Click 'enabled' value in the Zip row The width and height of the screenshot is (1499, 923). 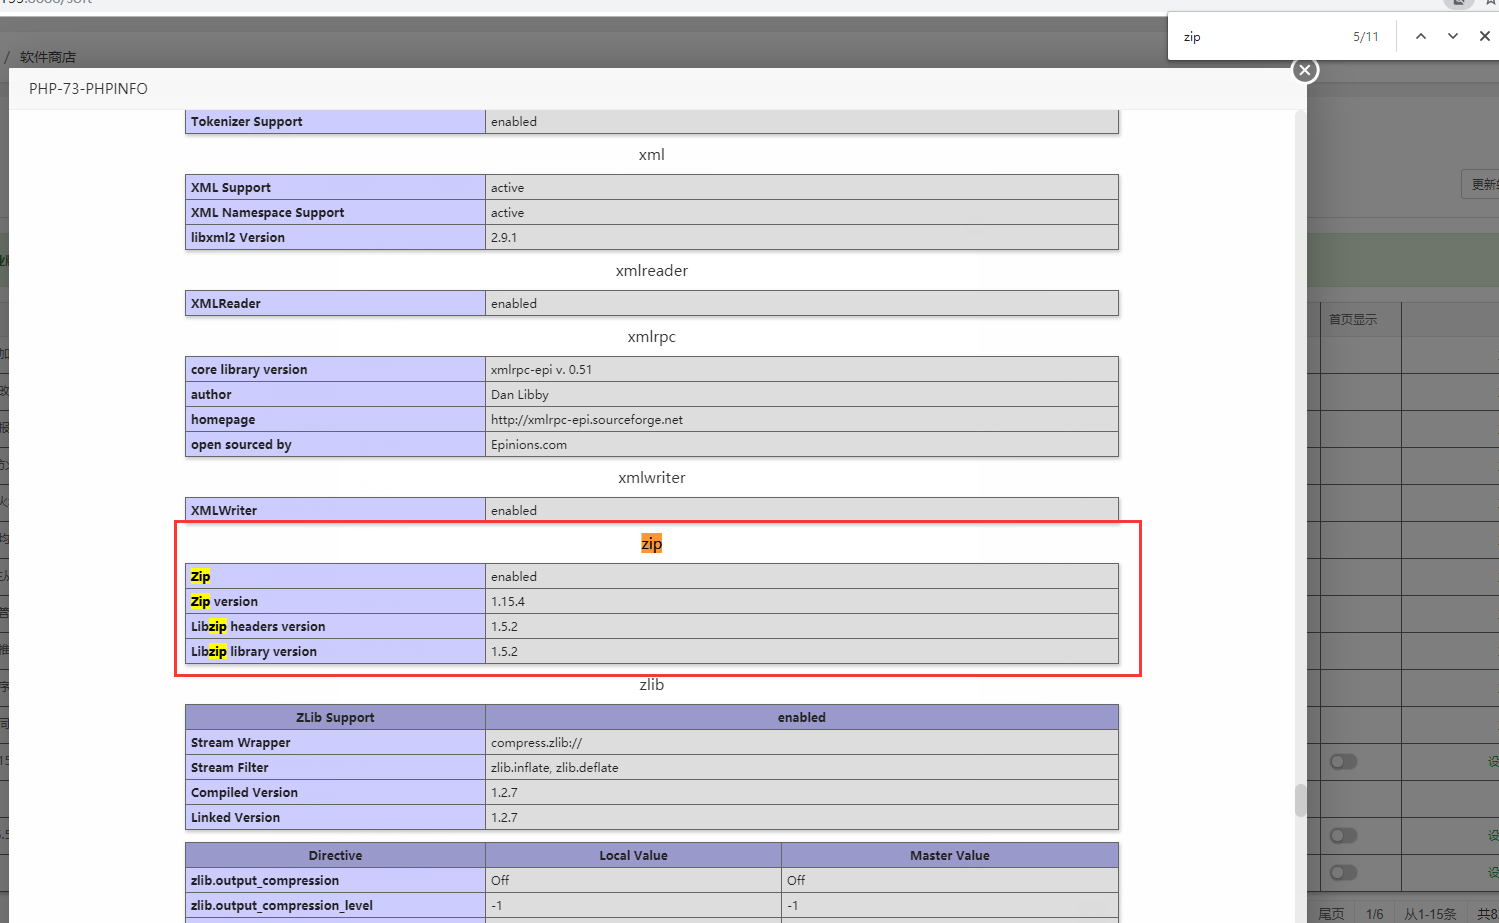click(x=514, y=577)
